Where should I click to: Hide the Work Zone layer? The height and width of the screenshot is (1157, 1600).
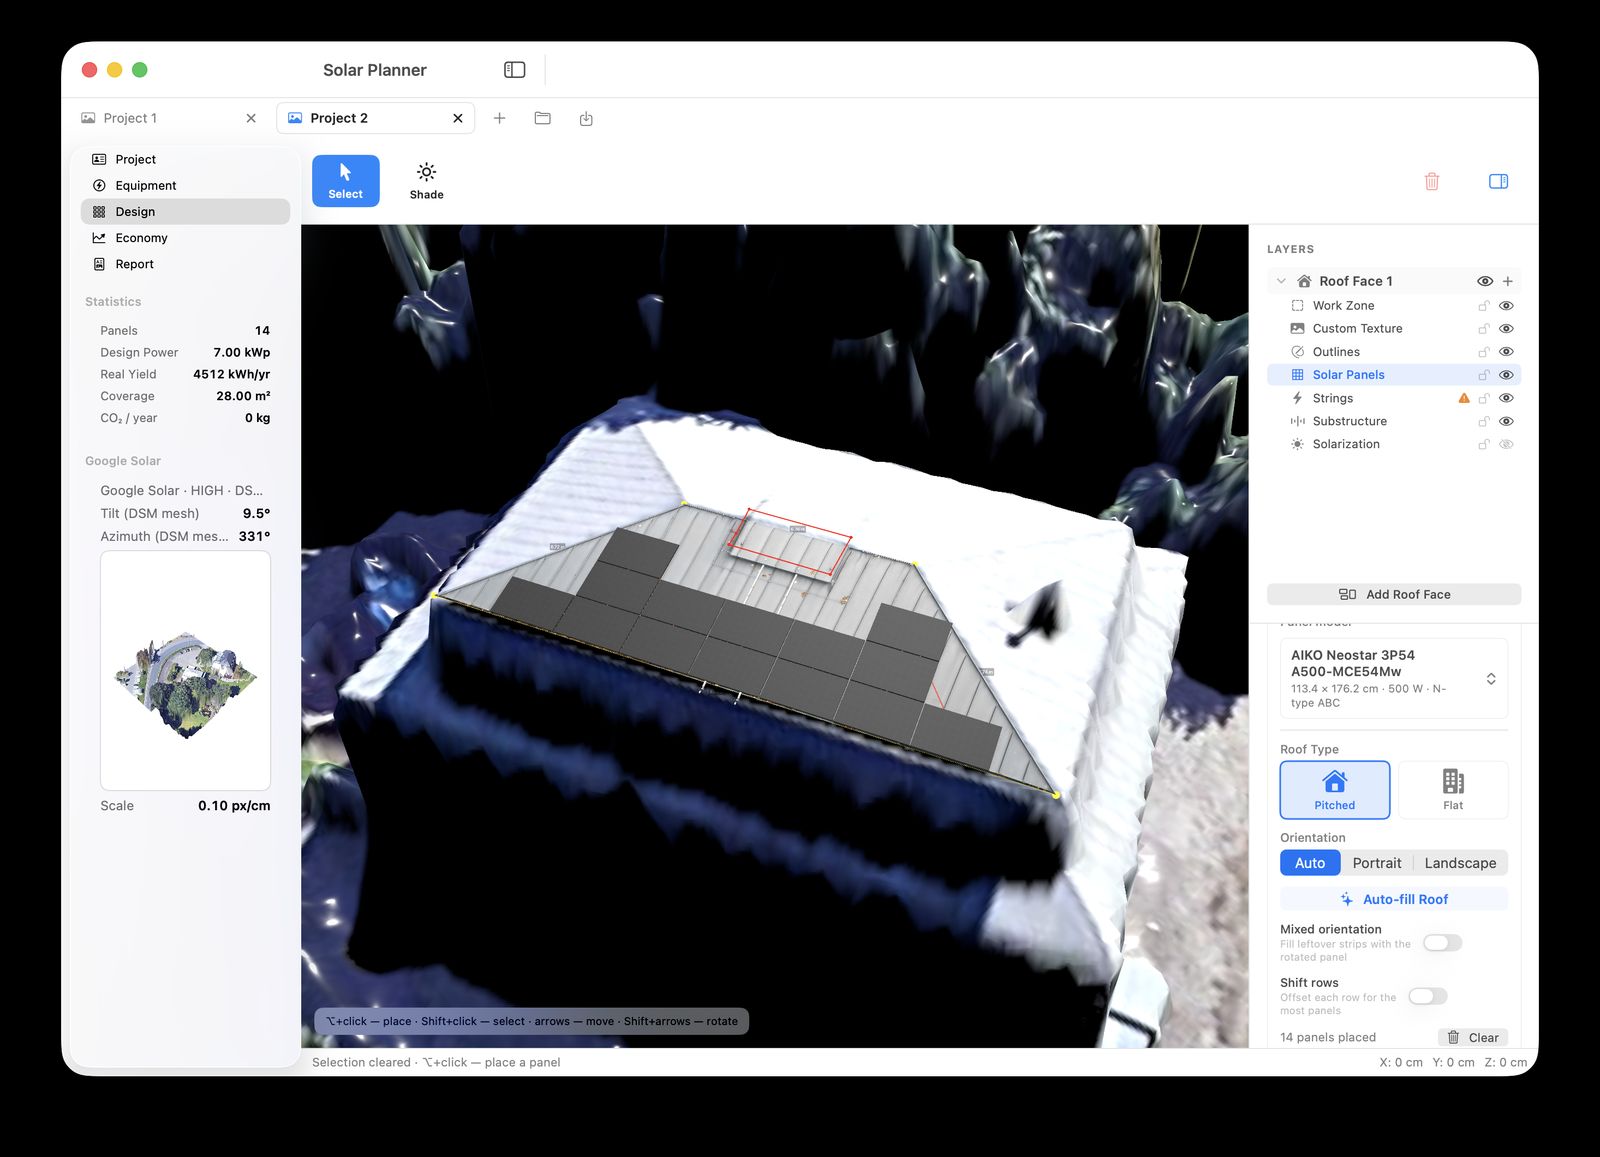1506,306
